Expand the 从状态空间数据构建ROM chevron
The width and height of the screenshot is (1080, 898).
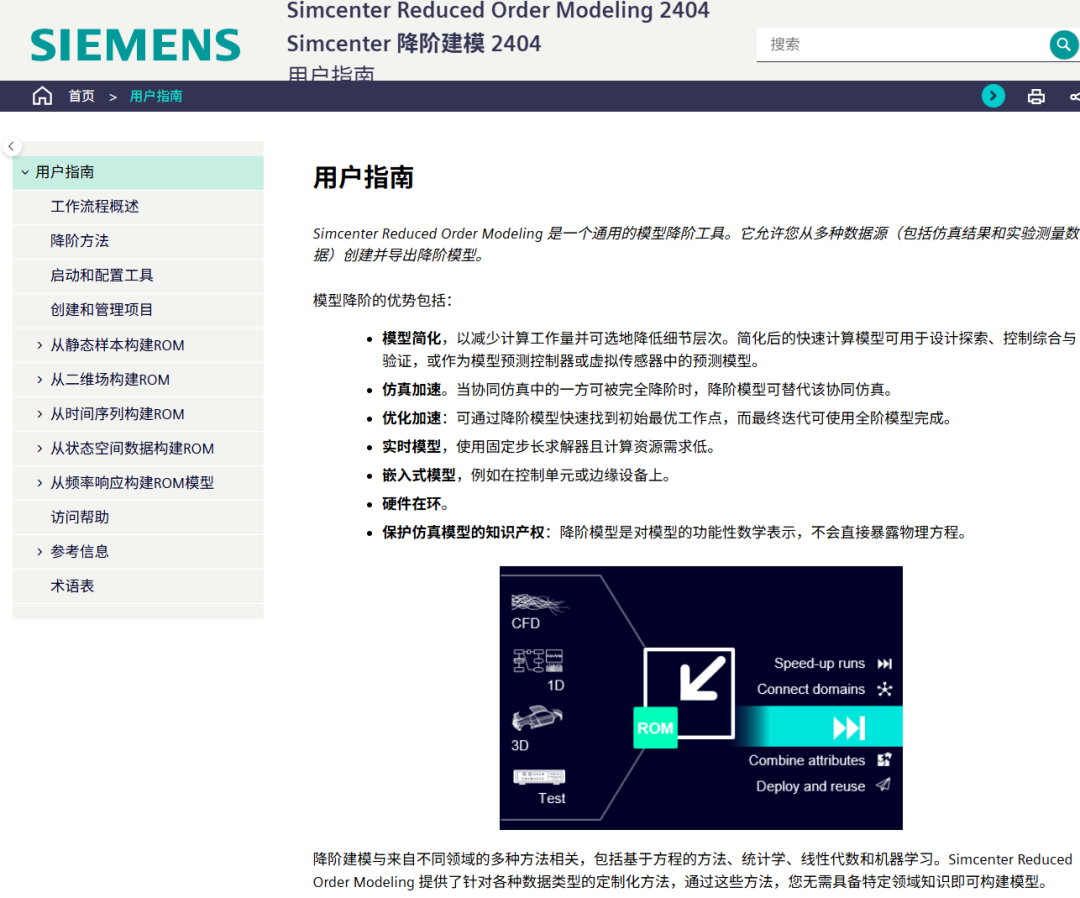click(39, 448)
